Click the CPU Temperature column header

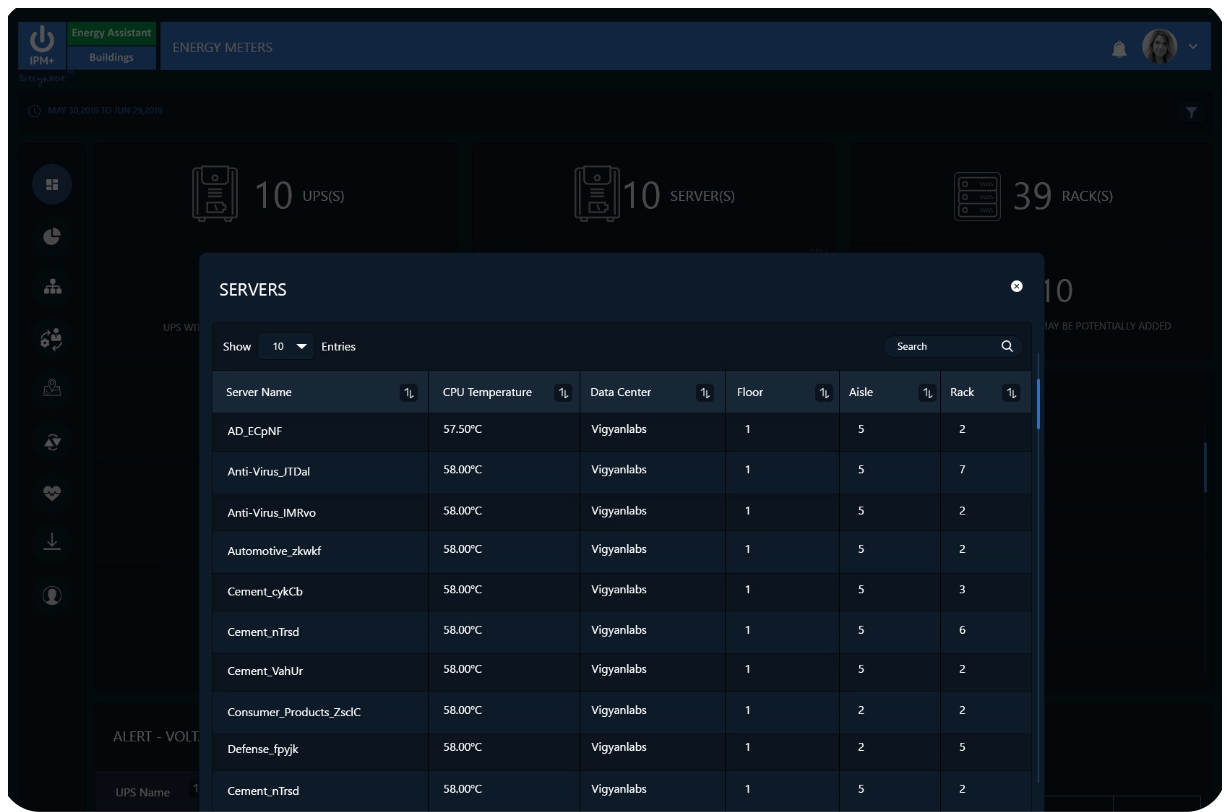(504, 393)
